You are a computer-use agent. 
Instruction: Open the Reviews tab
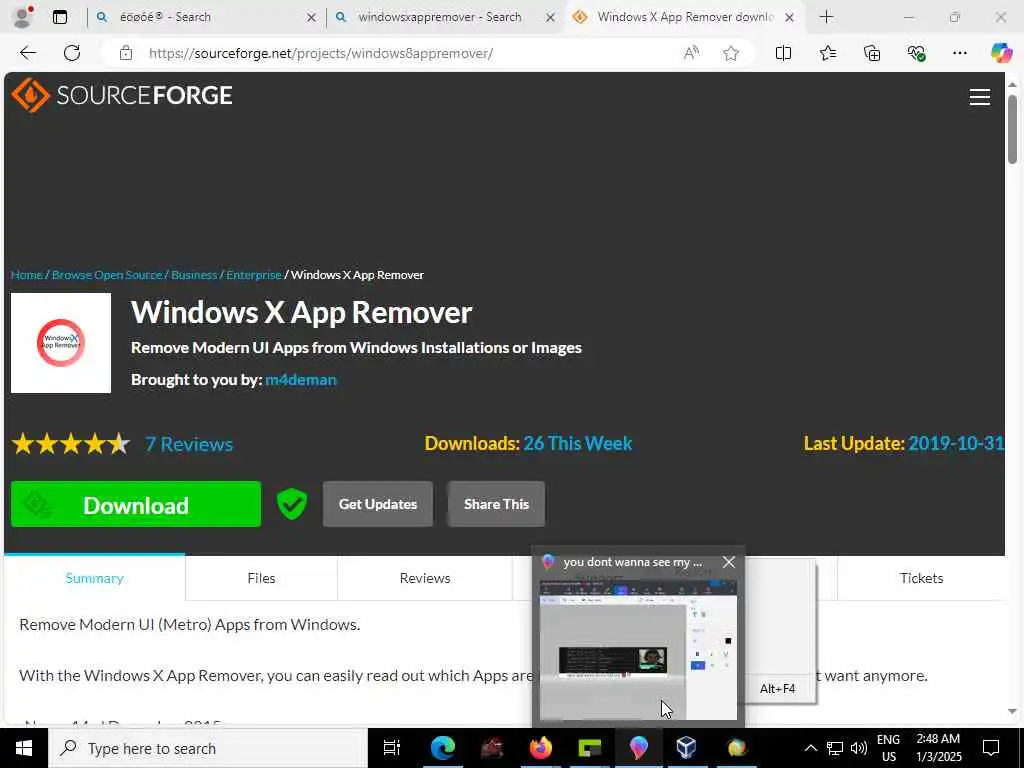tap(424, 578)
